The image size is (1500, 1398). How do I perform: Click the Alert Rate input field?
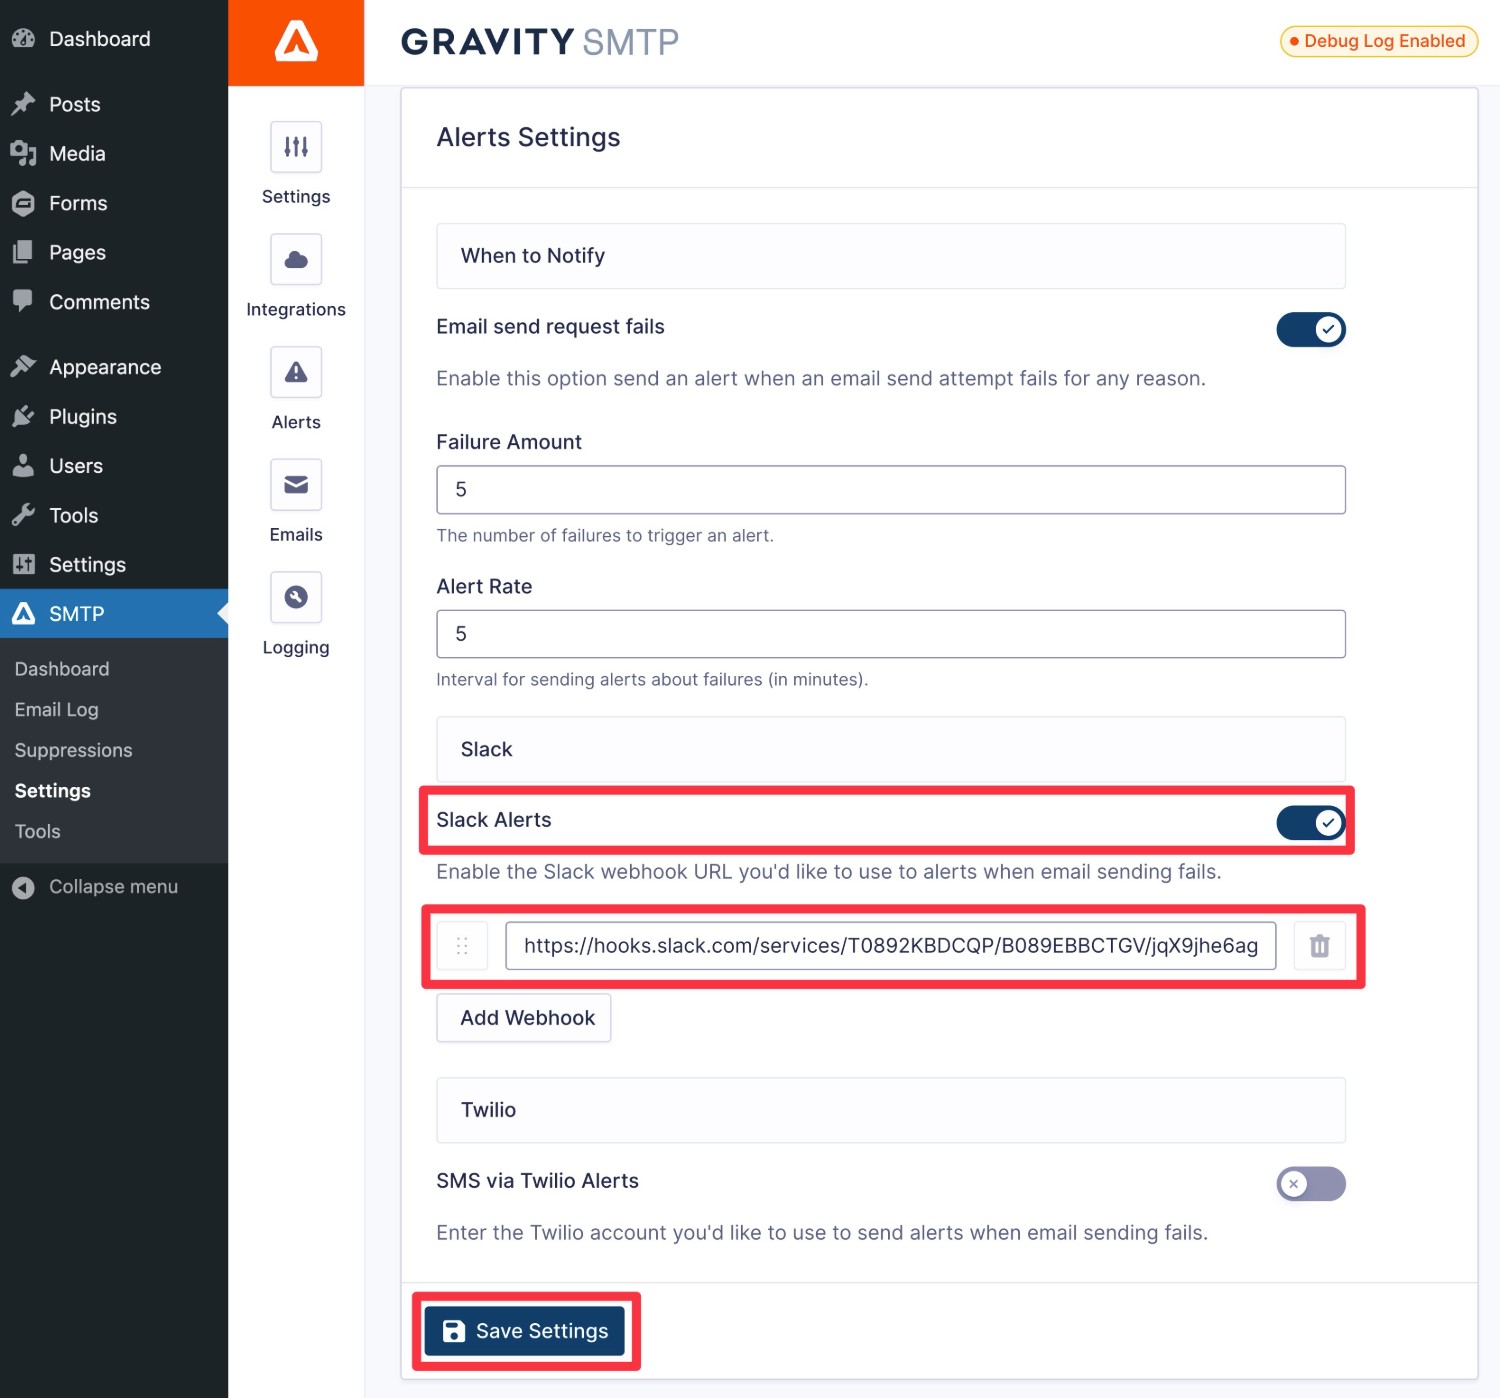[891, 634]
